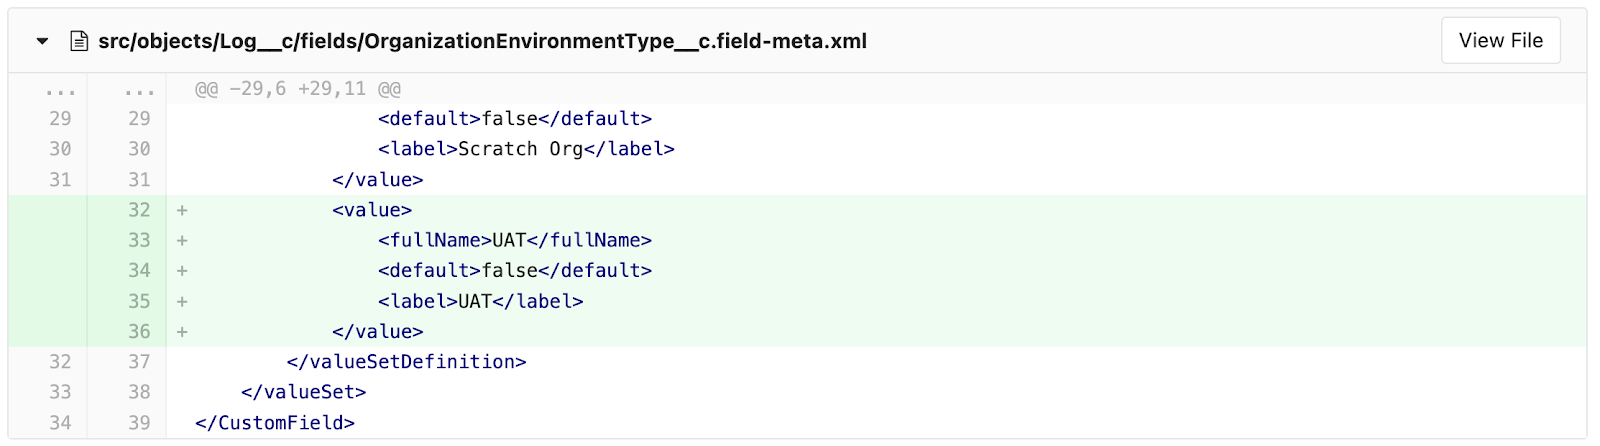
Task: Open the View File button
Action: [x=1500, y=40]
